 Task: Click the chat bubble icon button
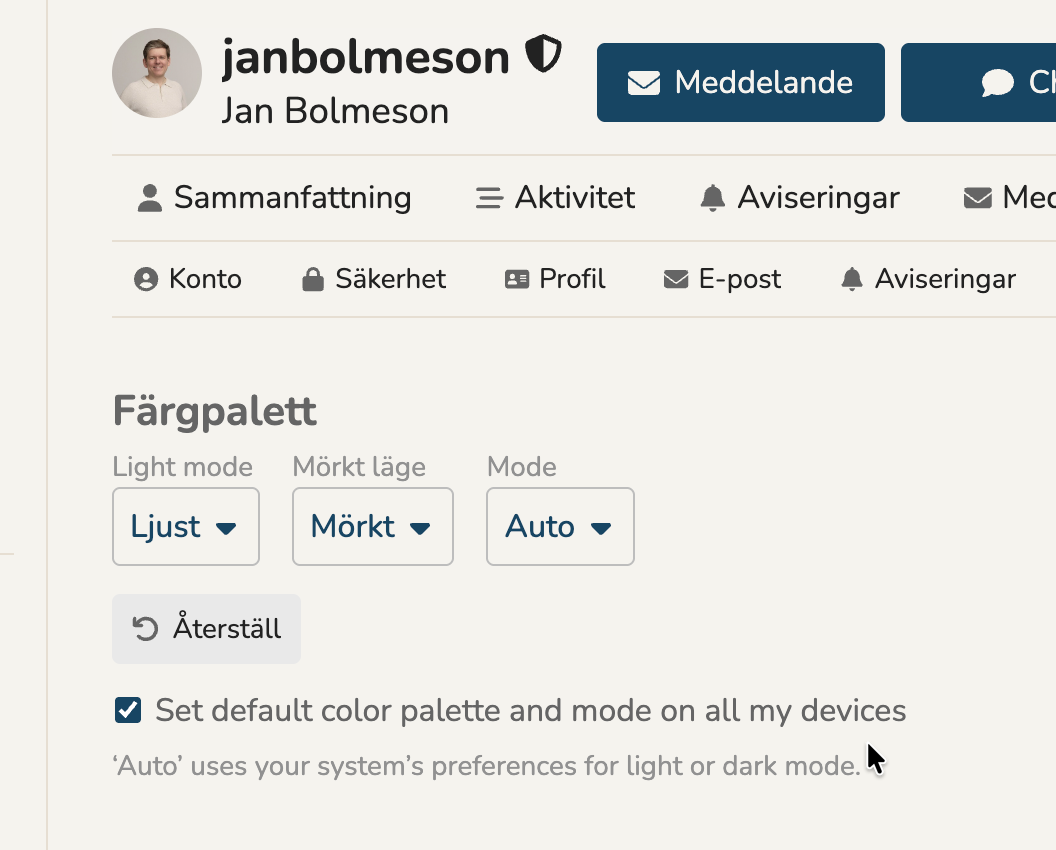click(x=997, y=83)
